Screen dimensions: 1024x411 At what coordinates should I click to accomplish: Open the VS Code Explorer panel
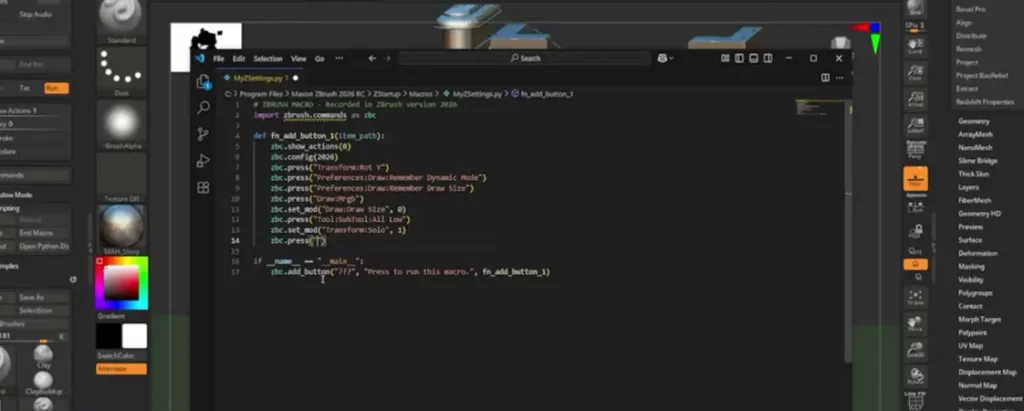(x=203, y=81)
